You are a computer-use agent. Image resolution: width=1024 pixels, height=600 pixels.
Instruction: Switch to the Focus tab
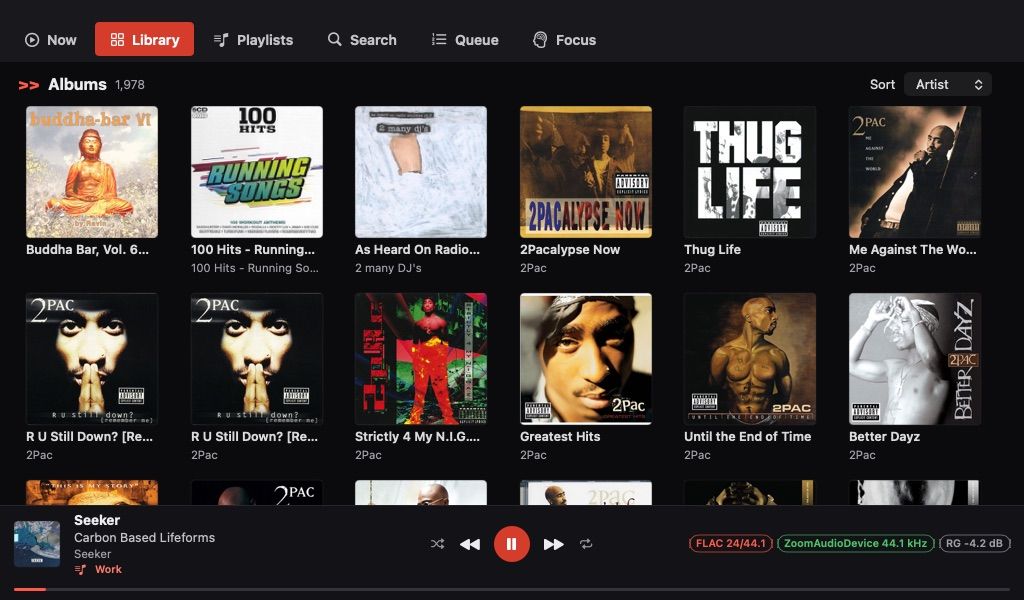coord(564,40)
